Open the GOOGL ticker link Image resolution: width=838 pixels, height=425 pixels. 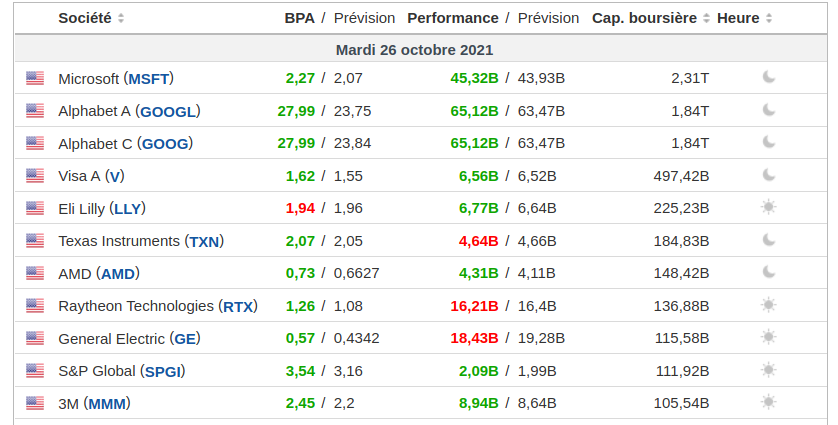click(x=169, y=111)
